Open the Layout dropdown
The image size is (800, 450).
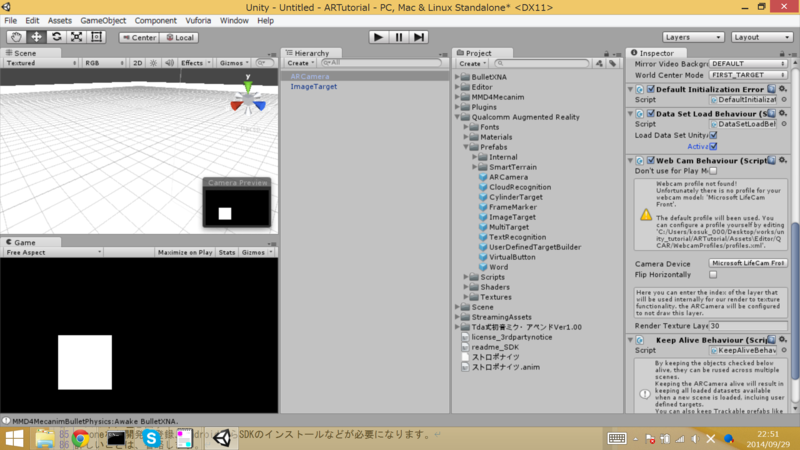(762, 37)
